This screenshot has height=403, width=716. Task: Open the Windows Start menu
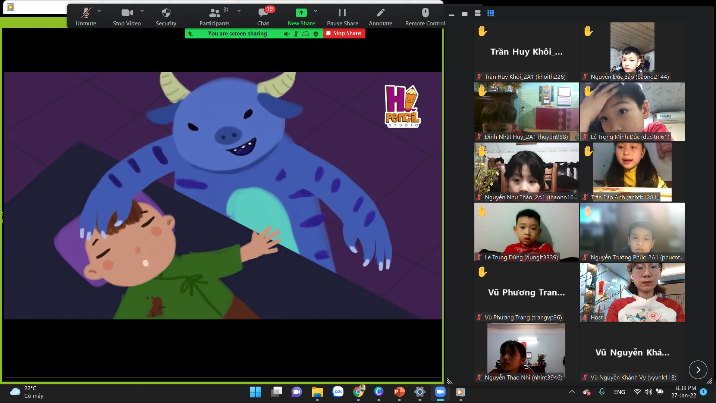[x=254, y=392]
